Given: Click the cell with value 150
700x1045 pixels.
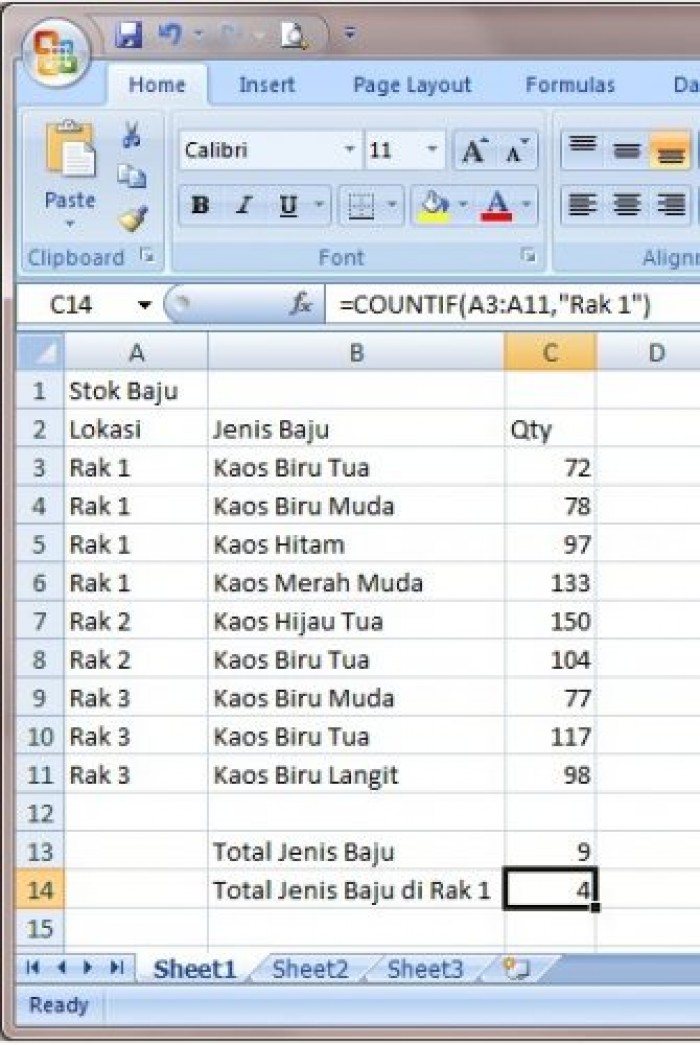Looking at the screenshot, I should 550,621.
